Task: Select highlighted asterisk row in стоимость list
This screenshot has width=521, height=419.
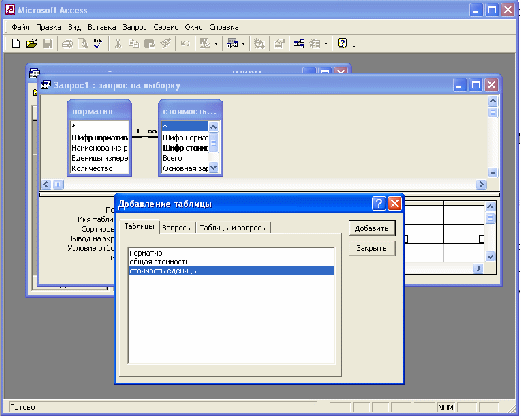Action: (185, 126)
